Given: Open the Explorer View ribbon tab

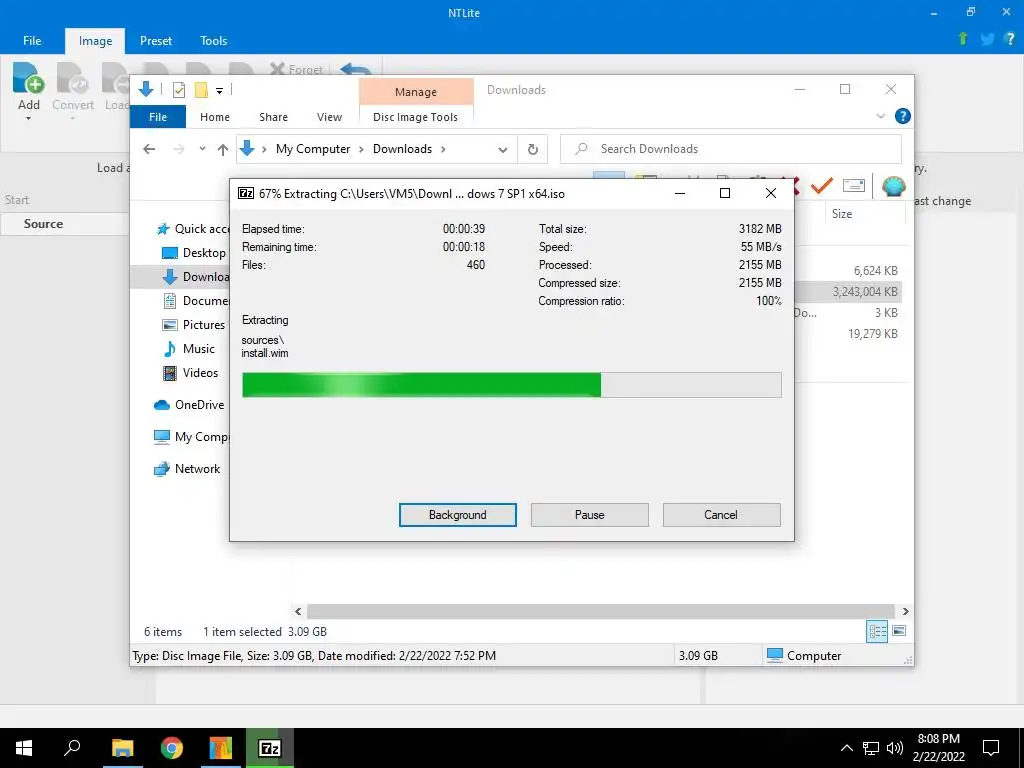Looking at the screenshot, I should click(x=329, y=117).
